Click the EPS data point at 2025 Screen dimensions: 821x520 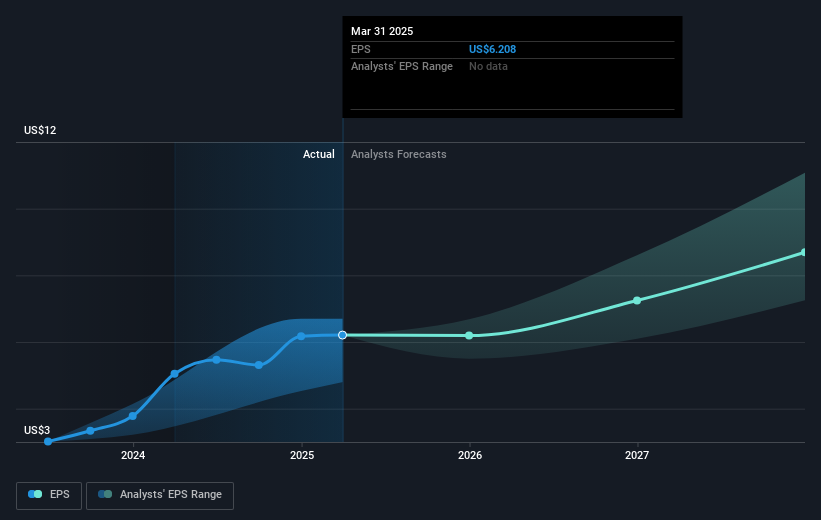tap(301, 336)
